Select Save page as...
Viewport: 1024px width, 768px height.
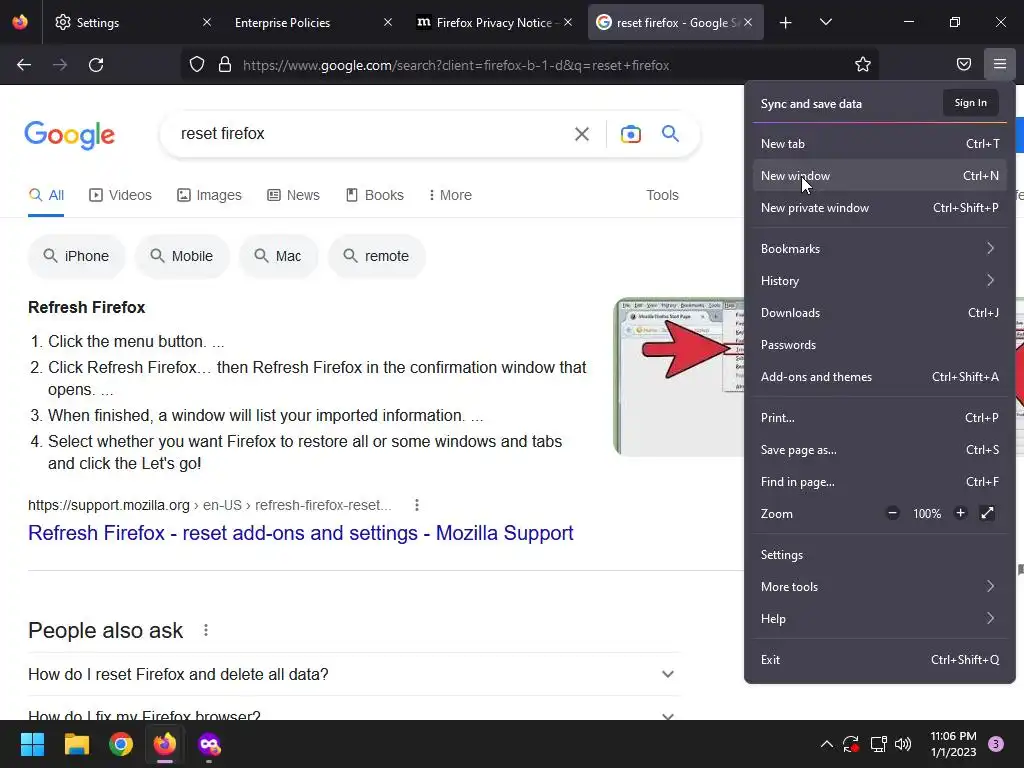click(x=880, y=450)
